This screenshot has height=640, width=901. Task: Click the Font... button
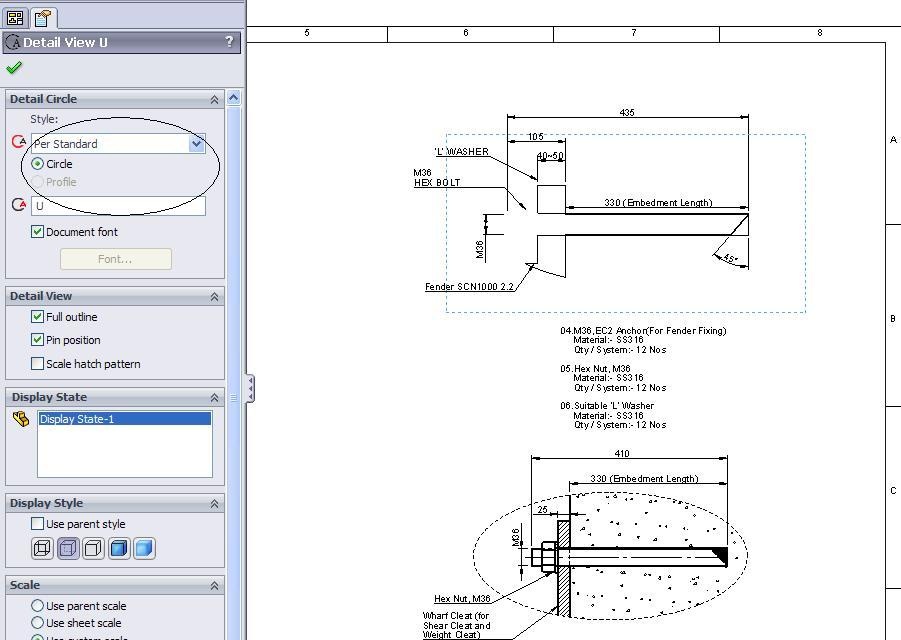[115, 259]
